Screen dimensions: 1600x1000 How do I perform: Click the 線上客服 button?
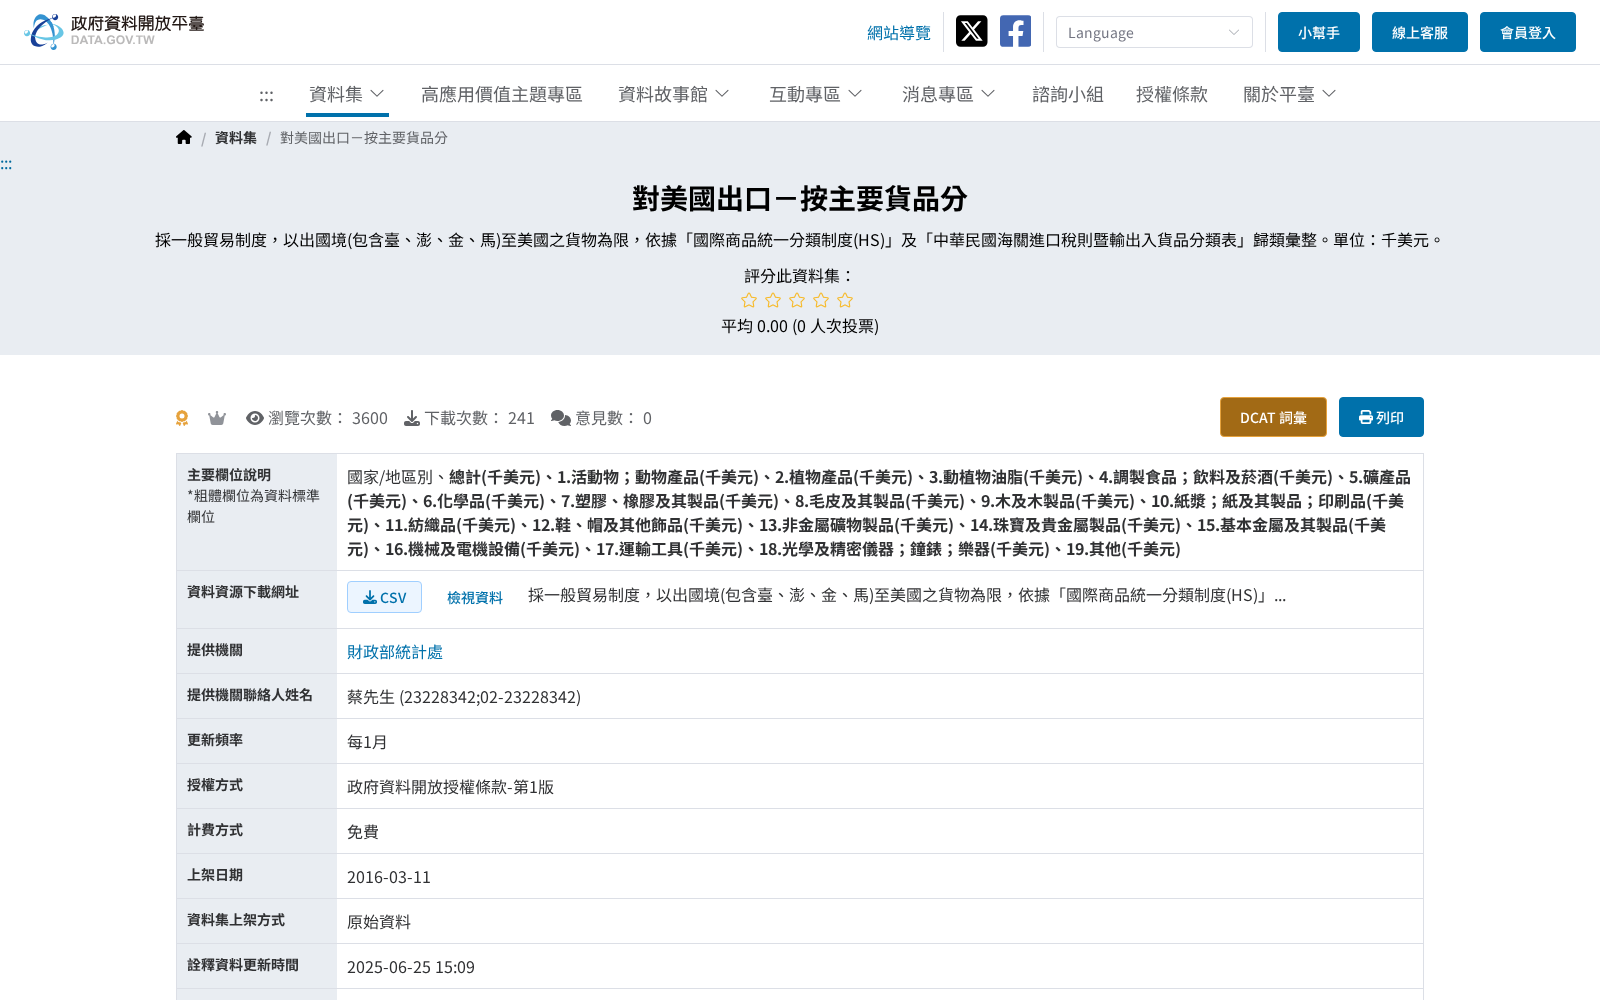(x=1419, y=32)
